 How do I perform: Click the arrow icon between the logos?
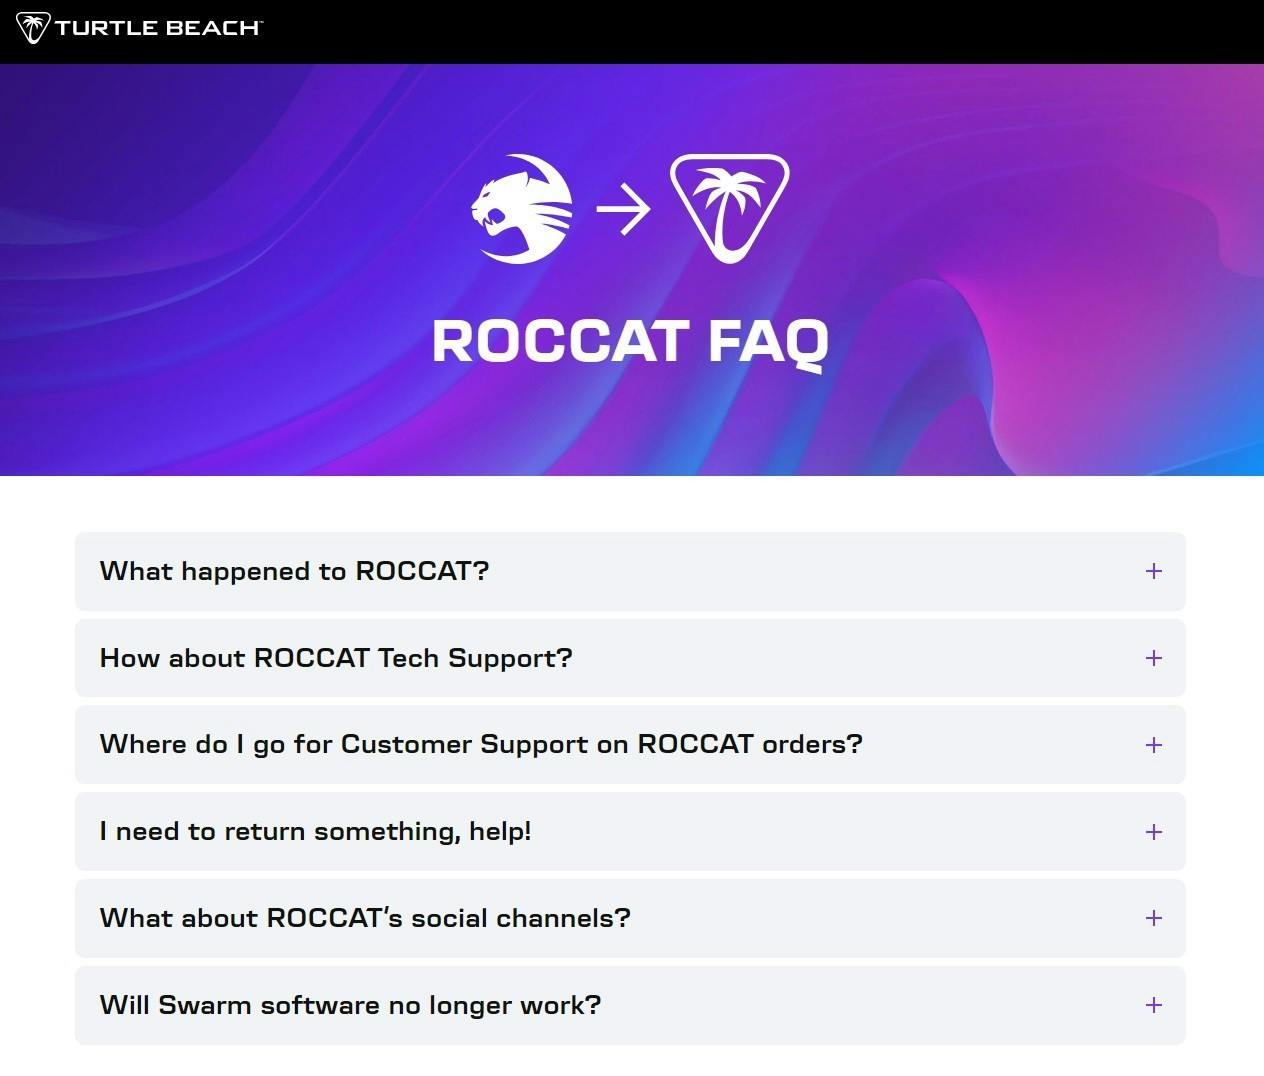pyautogui.click(x=623, y=209)
